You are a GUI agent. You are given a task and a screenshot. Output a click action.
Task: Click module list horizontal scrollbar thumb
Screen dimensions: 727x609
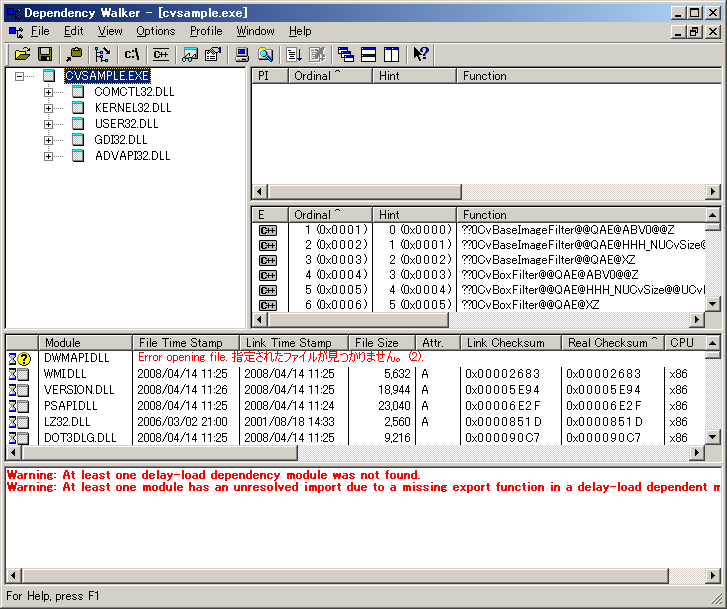coord(160,453)
